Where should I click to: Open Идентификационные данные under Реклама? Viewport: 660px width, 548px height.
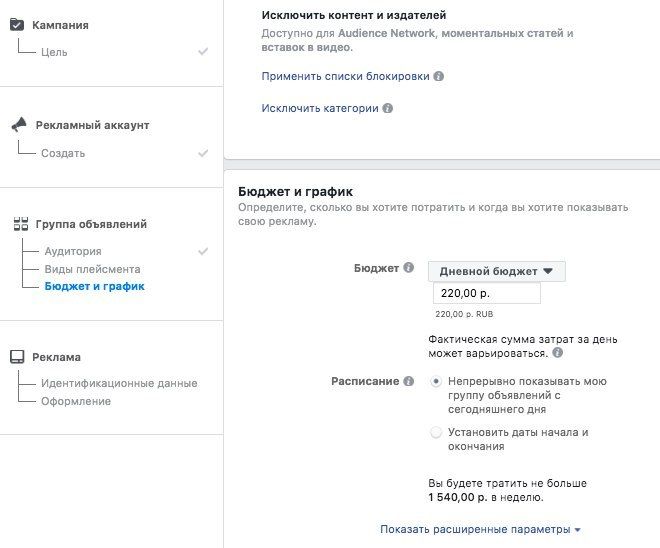tap(119, 383)
